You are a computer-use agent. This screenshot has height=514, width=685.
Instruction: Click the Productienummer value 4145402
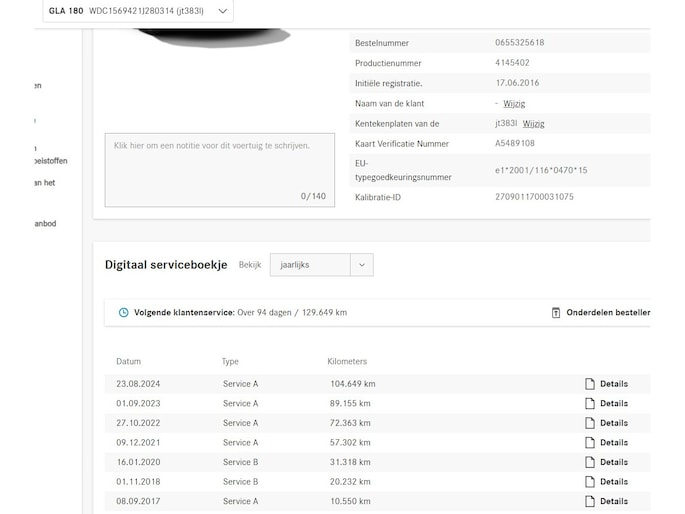pyautogui.click(x=512, y=63)
